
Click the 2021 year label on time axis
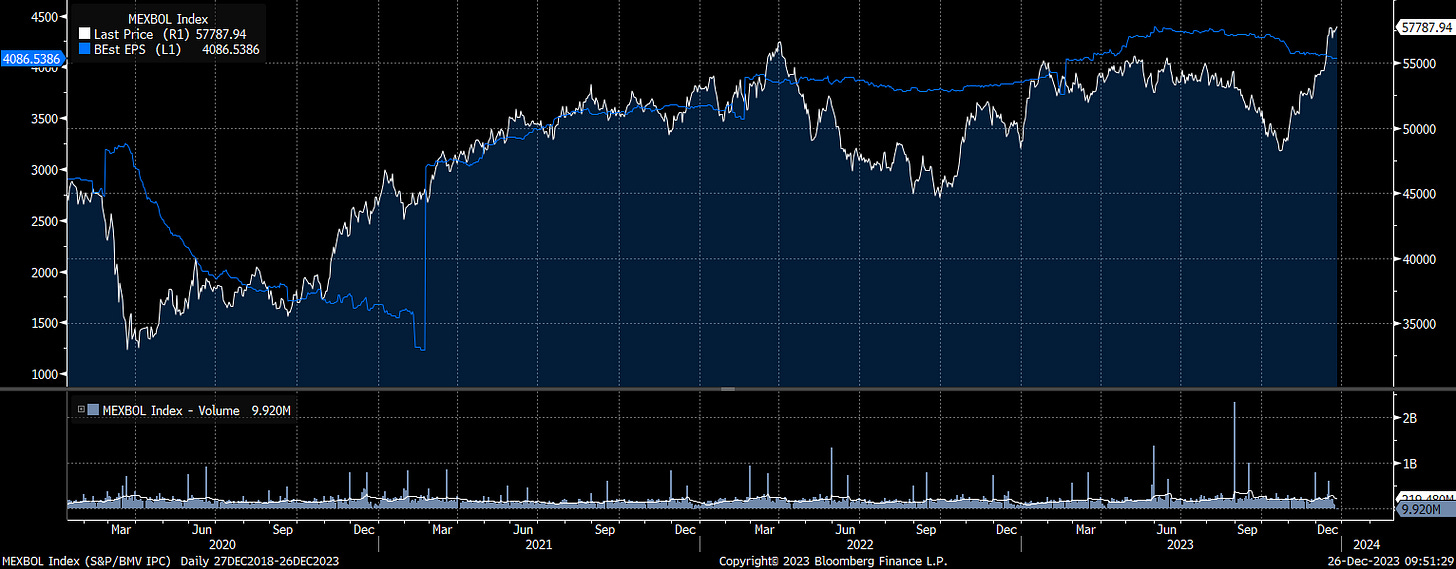[539, 545]
